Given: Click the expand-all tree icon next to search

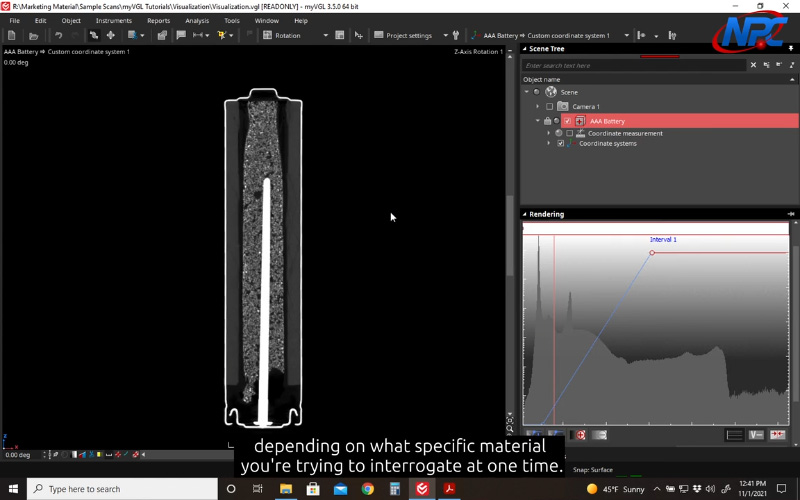Looking at the screenshot, I should click(766, 65).
